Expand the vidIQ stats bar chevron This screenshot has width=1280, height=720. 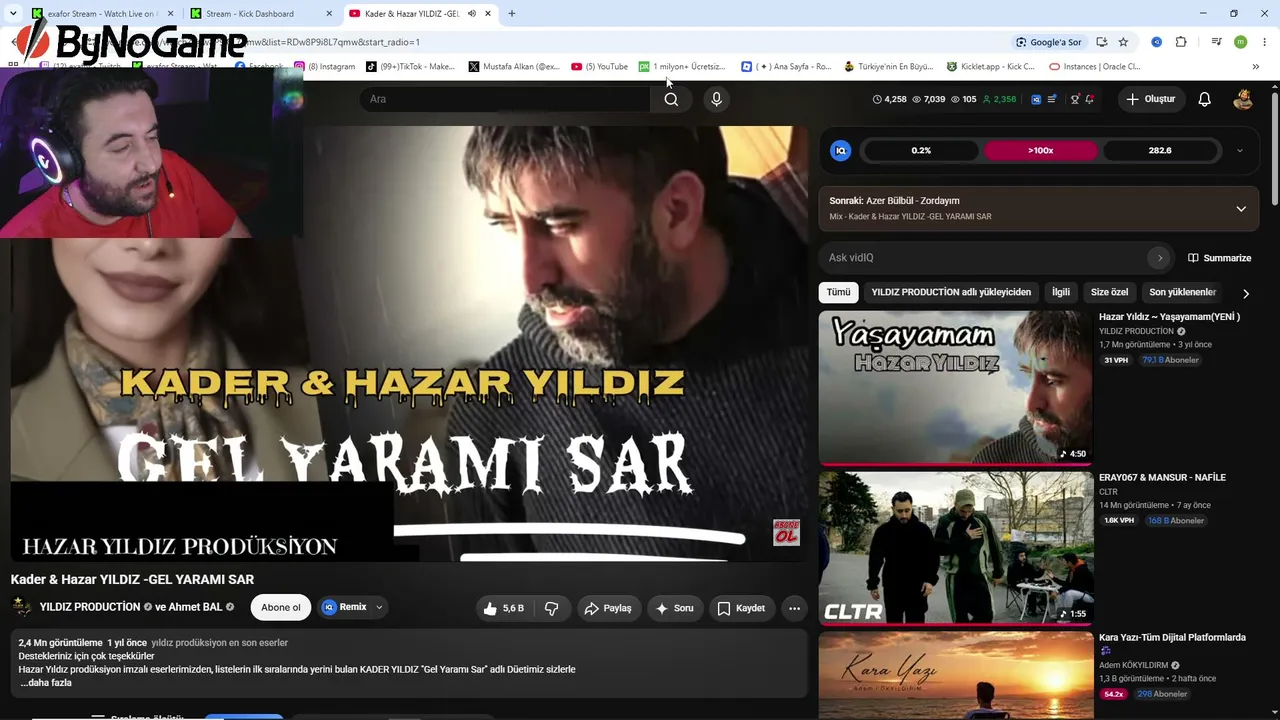1240,150
